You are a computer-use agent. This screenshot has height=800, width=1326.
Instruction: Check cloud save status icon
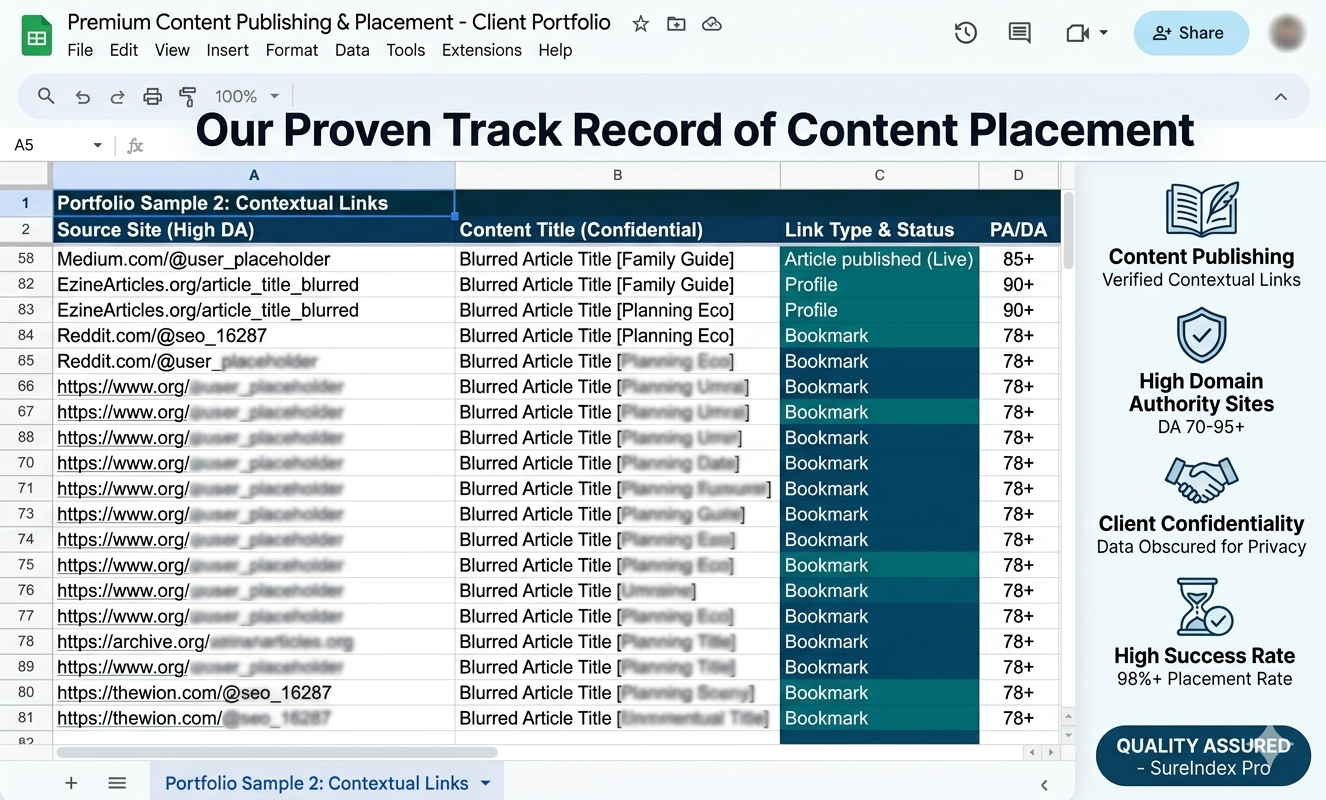coord(711,23)
